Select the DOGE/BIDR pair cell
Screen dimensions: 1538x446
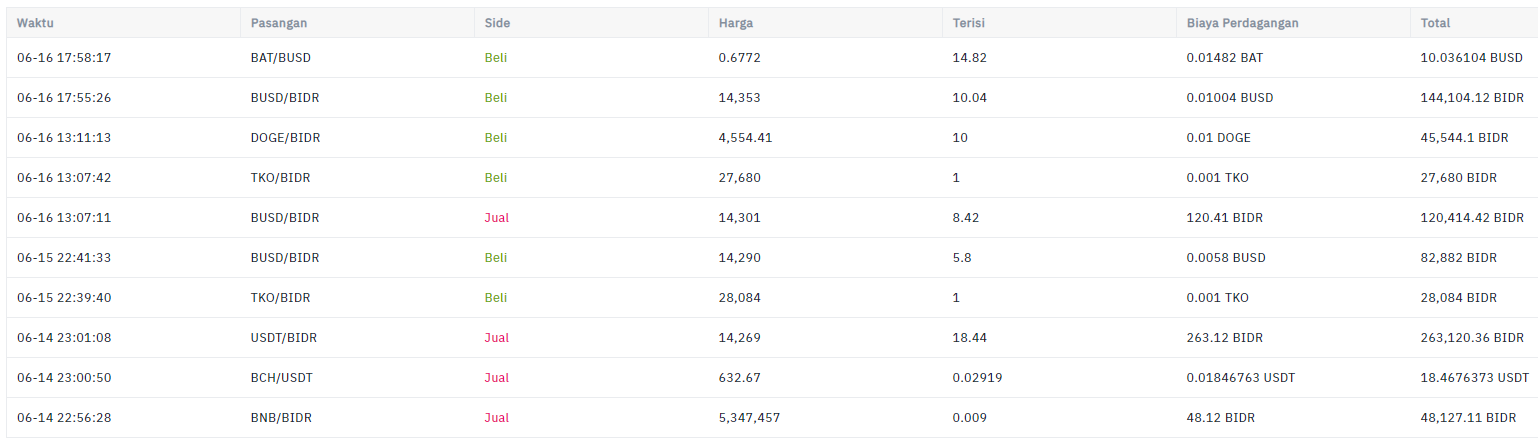tap(285, 138)
